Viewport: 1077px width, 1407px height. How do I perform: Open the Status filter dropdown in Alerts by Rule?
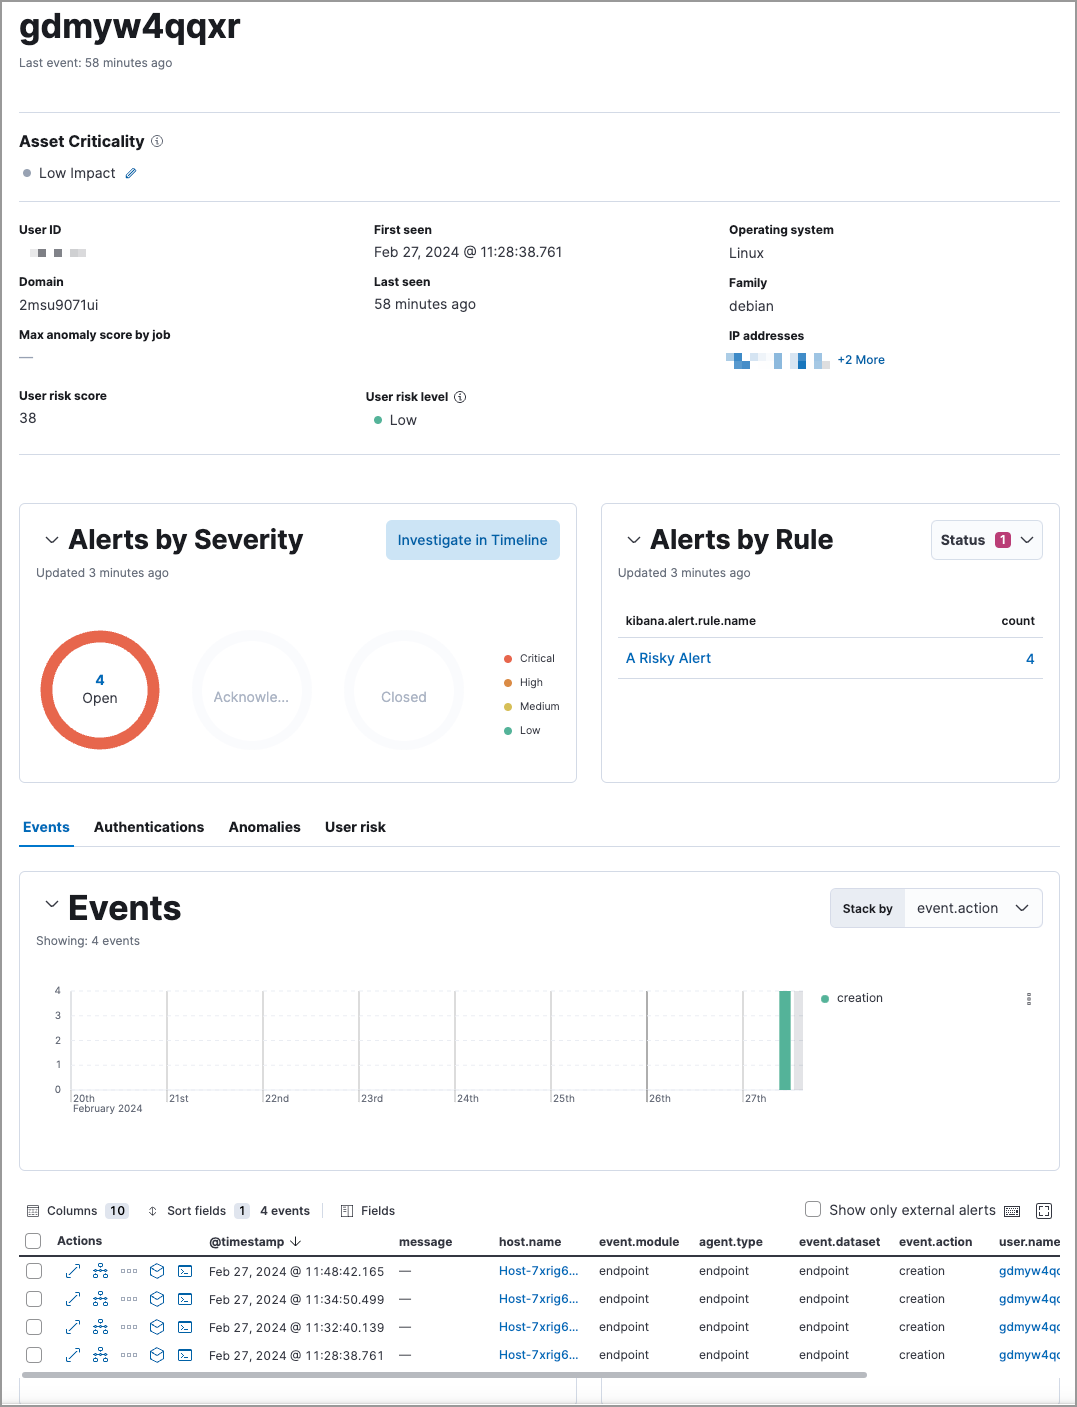coord(986,539)
